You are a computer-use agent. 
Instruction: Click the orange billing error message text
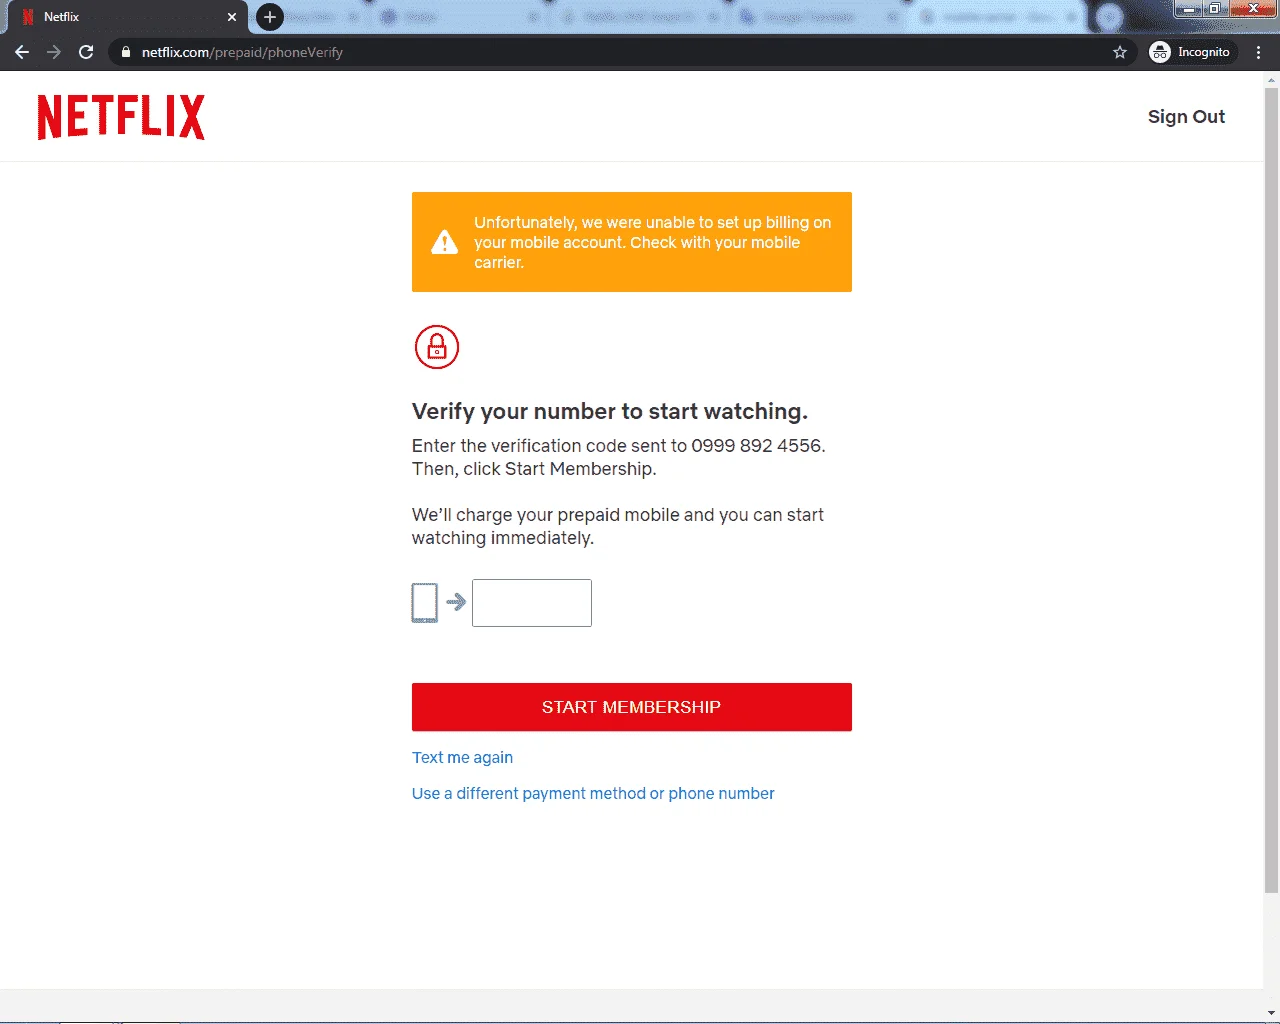coord(653,242)
